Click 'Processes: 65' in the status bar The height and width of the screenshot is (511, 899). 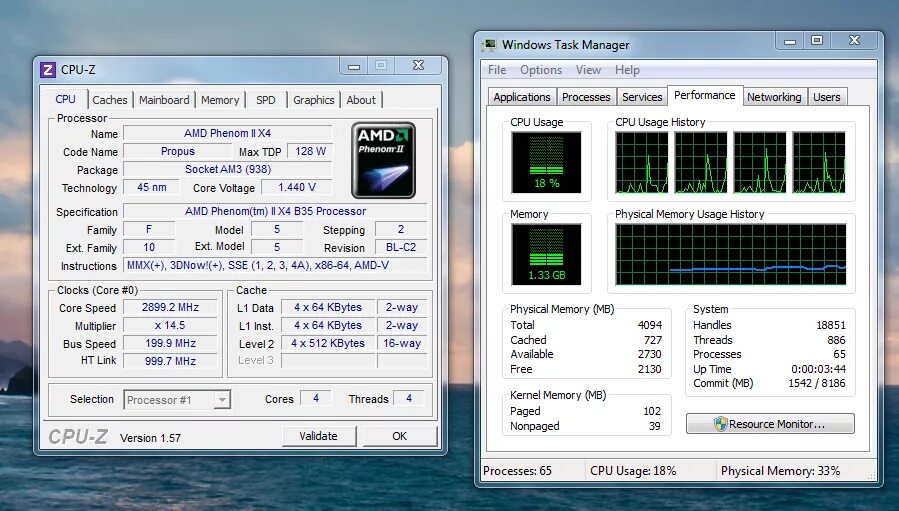click(x=517, y=471)
